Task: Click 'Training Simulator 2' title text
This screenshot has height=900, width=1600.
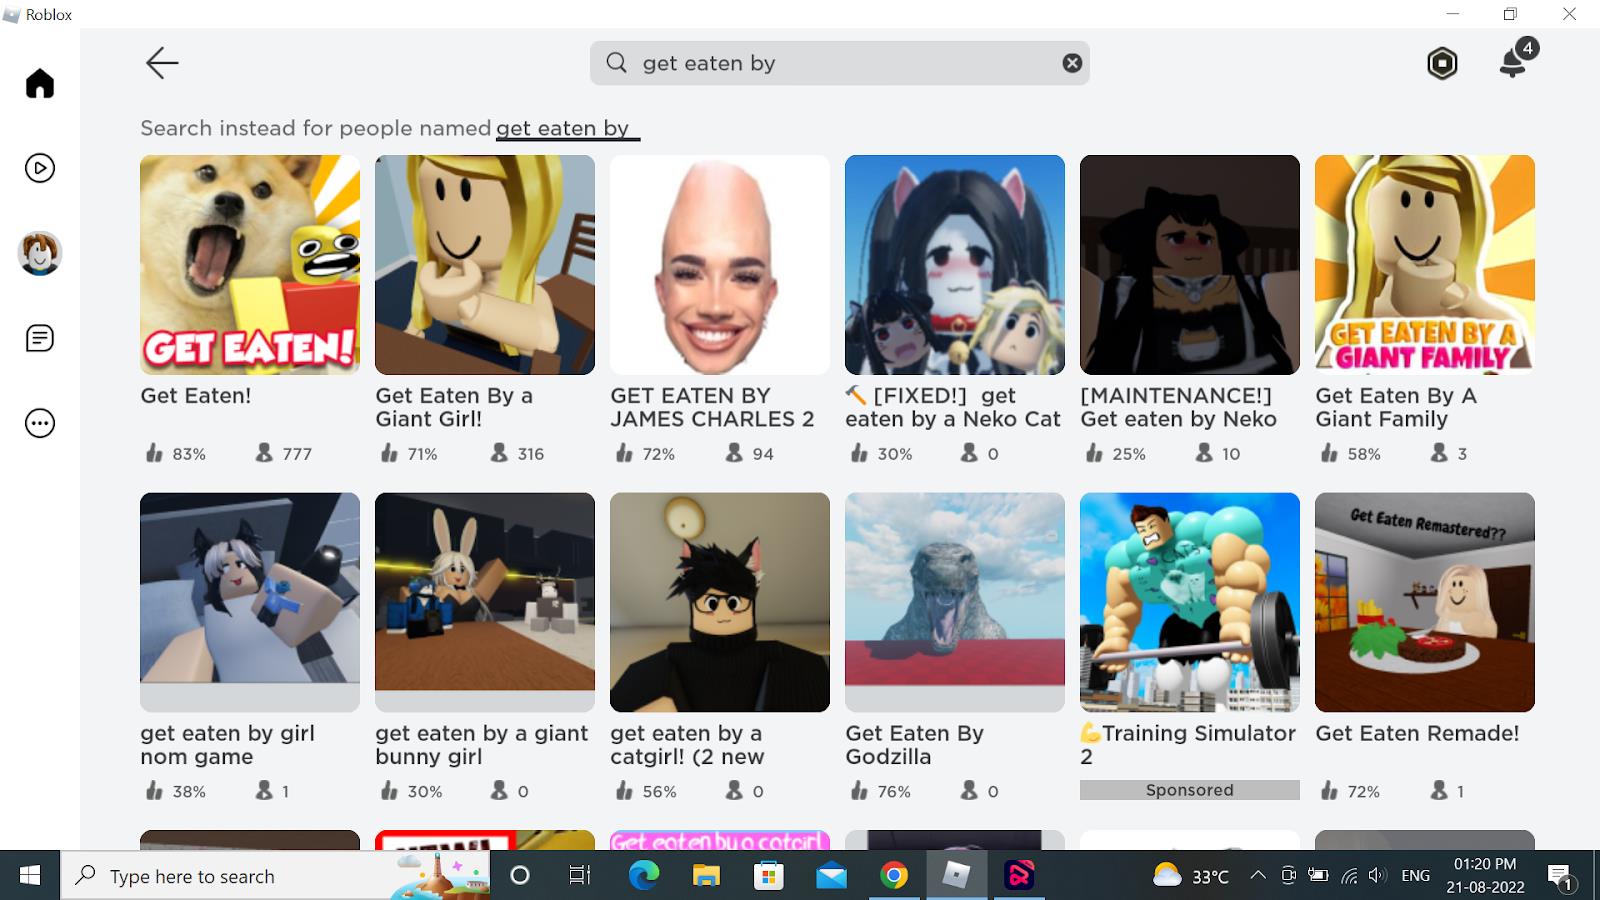Action: pos(1188,745)
